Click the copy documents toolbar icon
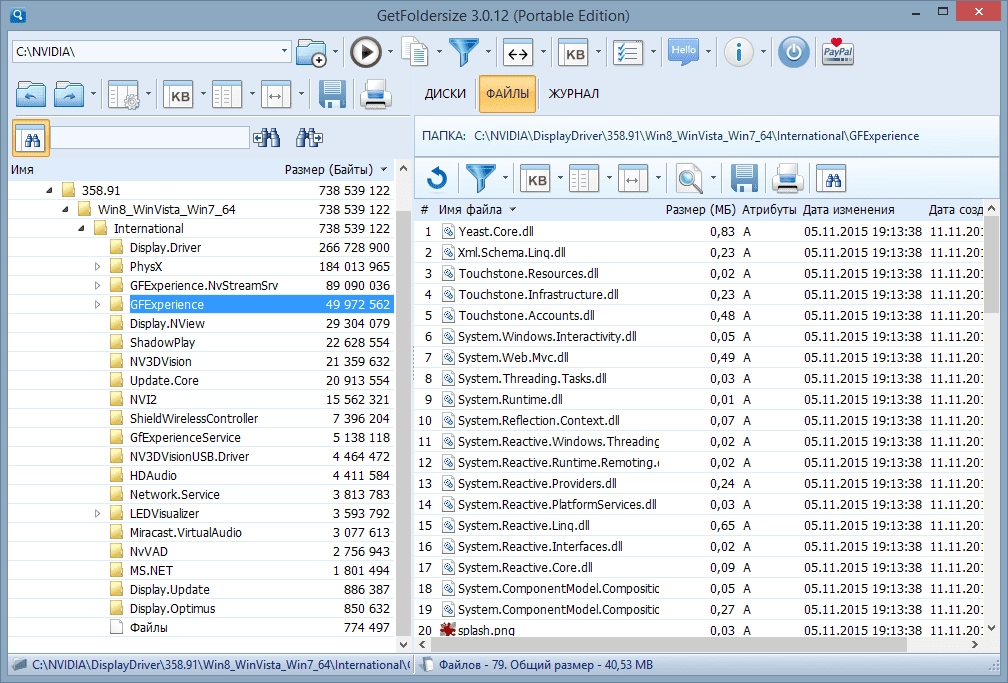 415,51
